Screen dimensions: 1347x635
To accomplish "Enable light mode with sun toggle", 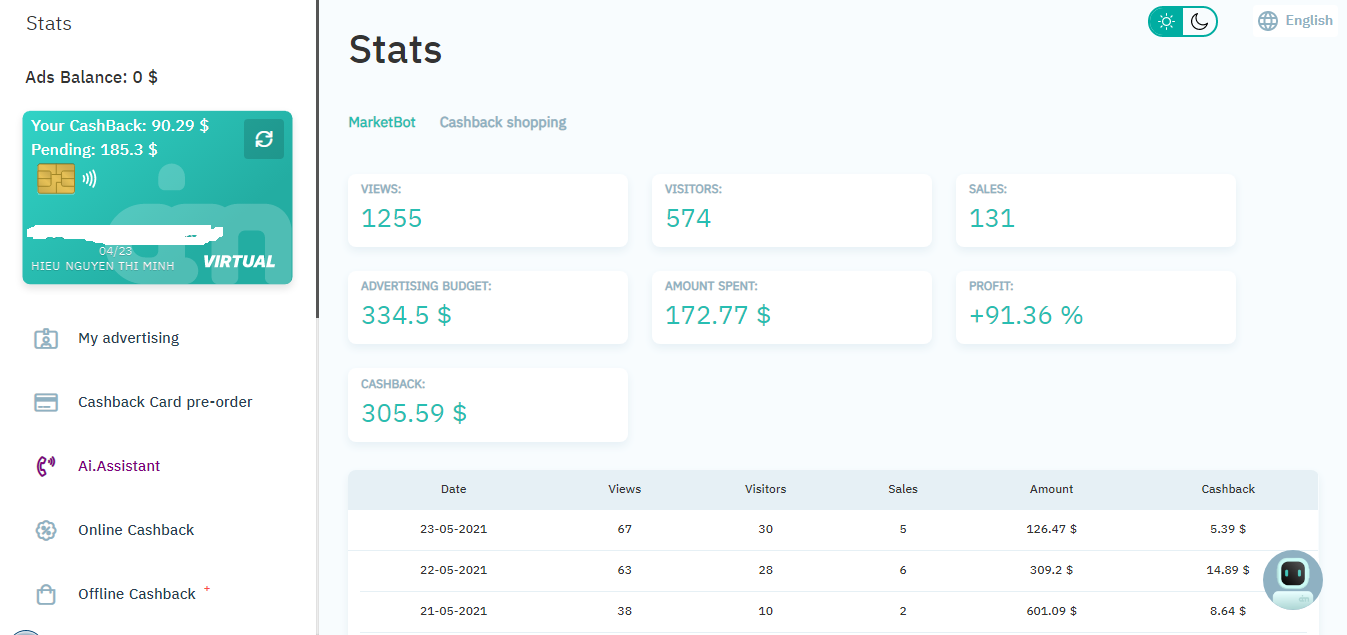I will click(1166, 21).
